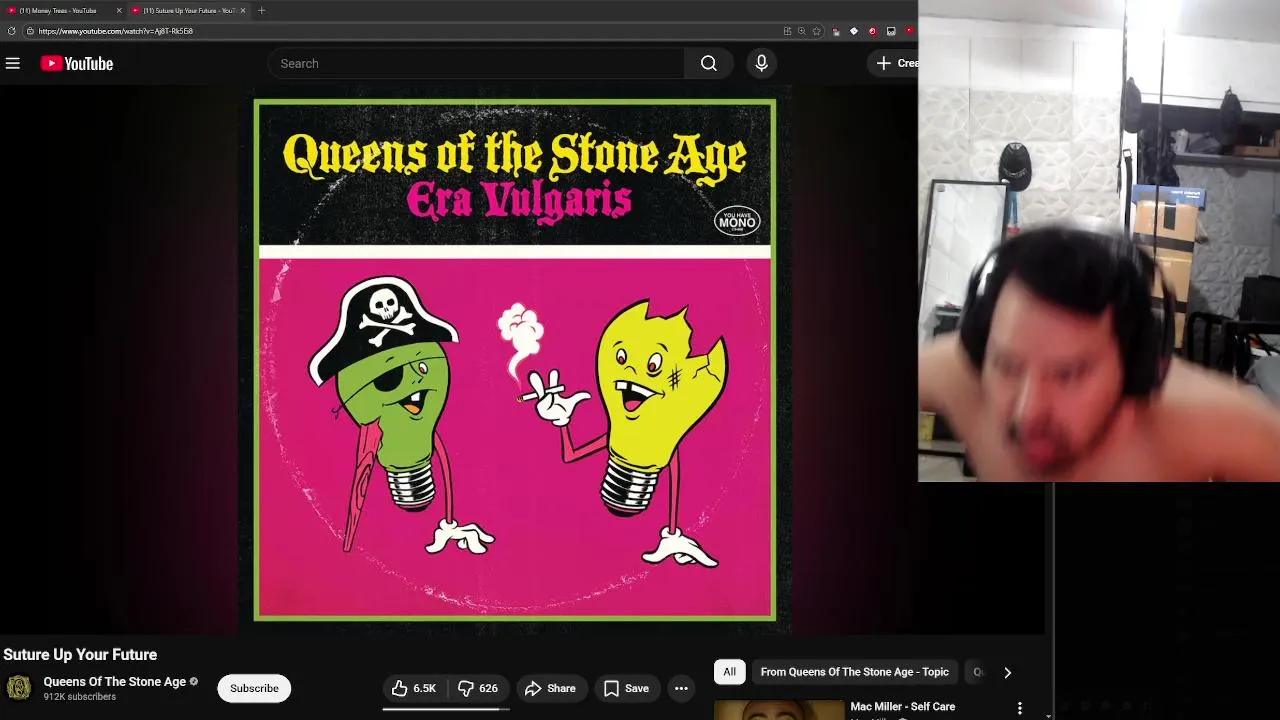The width and height of the screenshot is (1280, 720).
Task: Like the video with thumbs-up icon
Action: [x=414, y=688]
